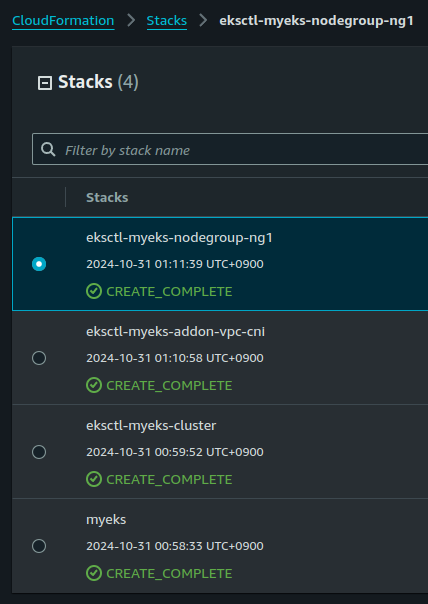
Task: Click the Filter by stack name field
Action: coord(230,149)
